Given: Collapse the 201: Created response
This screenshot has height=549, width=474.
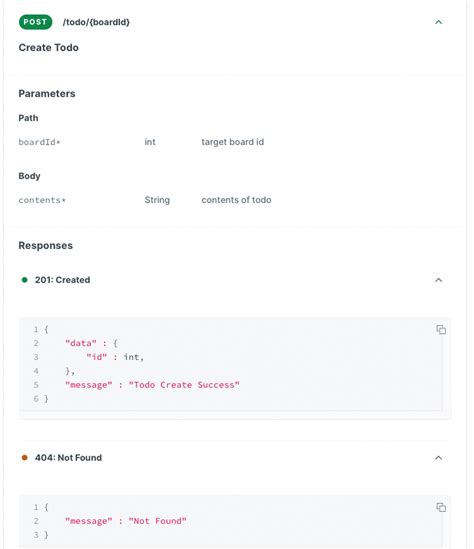Looking at the screenshot, I should 438,280.
